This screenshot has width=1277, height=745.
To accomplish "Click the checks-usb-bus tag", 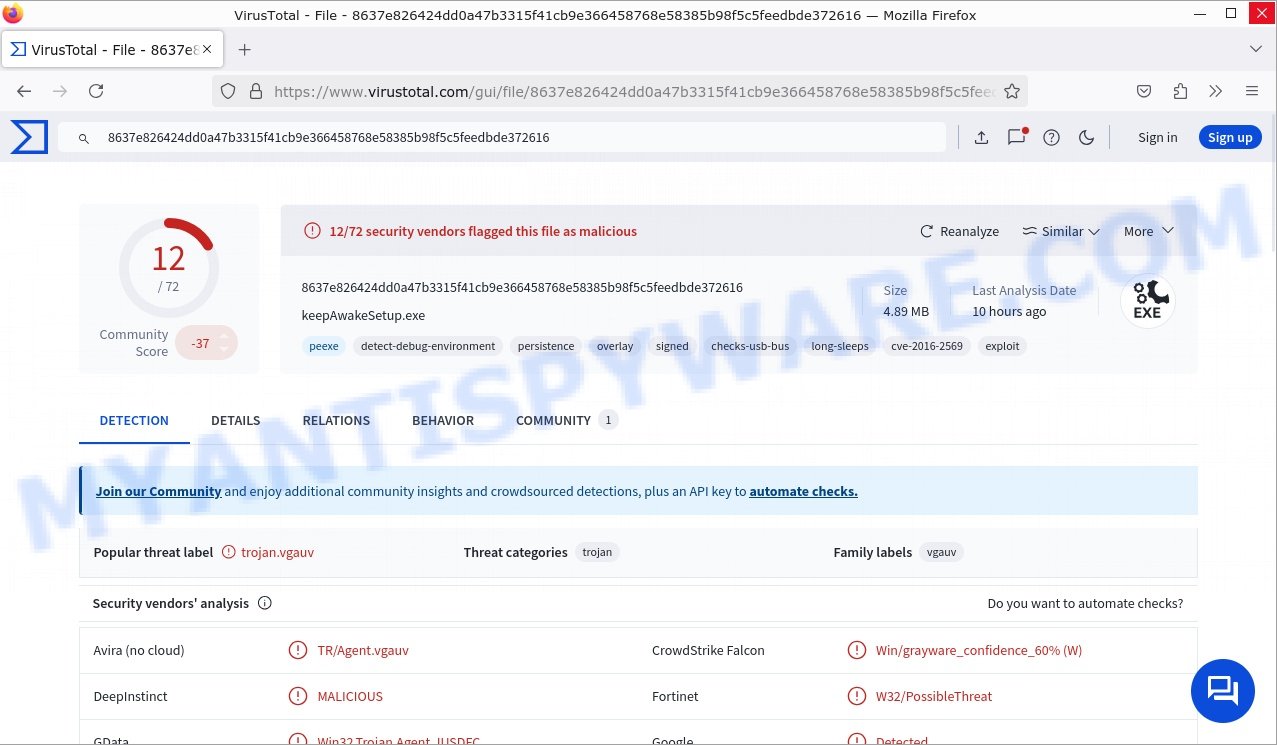I will 750,346.
